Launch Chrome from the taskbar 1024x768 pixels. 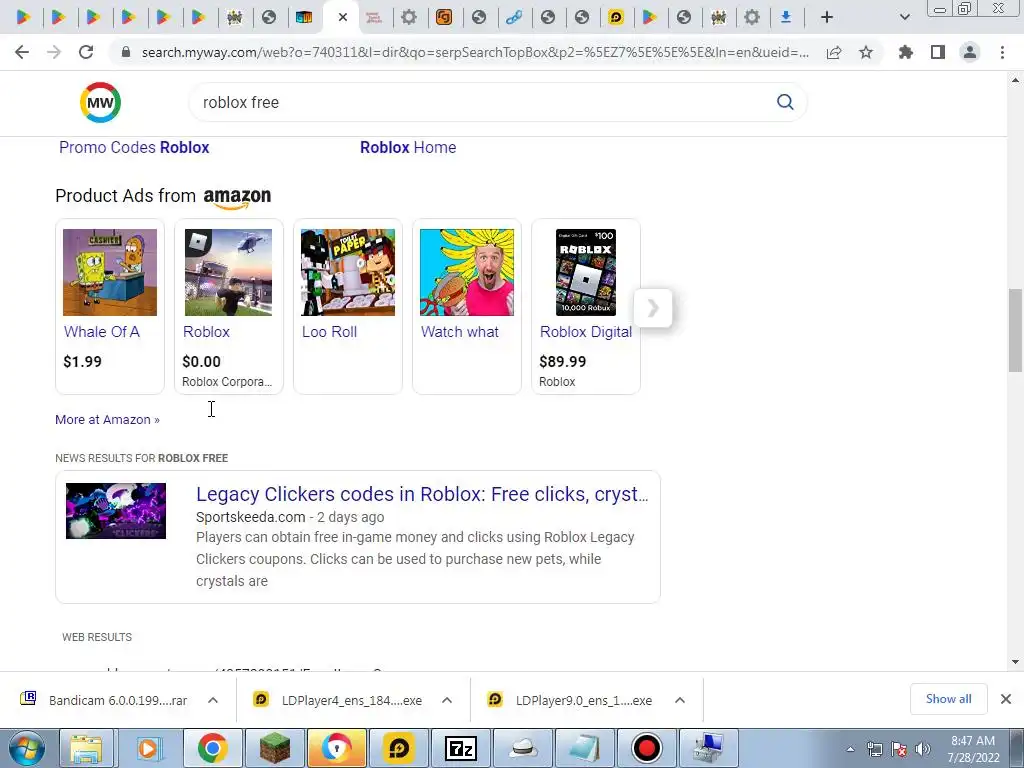(212, 748)
